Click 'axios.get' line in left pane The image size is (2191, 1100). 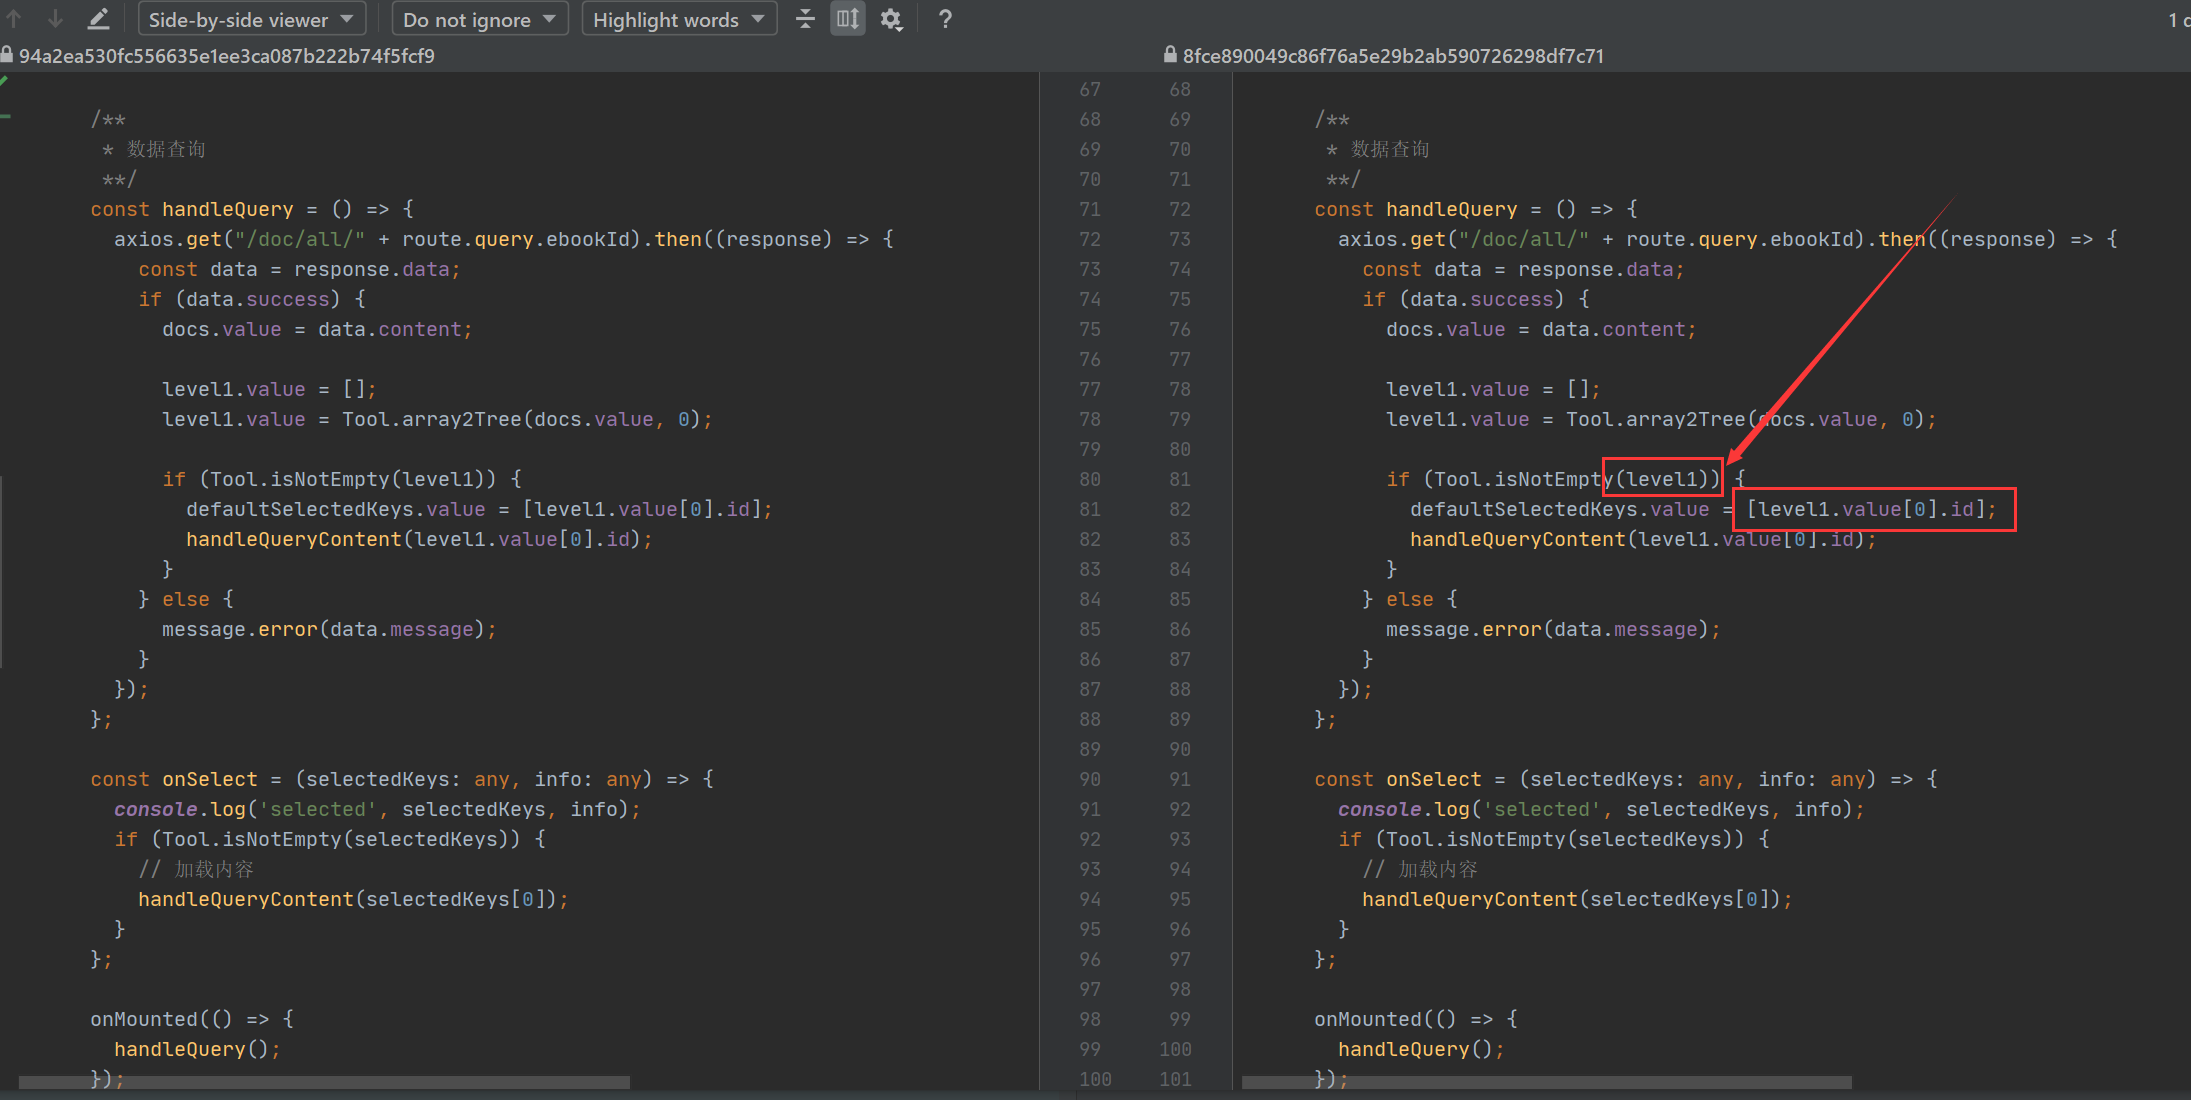pos(504,239)
